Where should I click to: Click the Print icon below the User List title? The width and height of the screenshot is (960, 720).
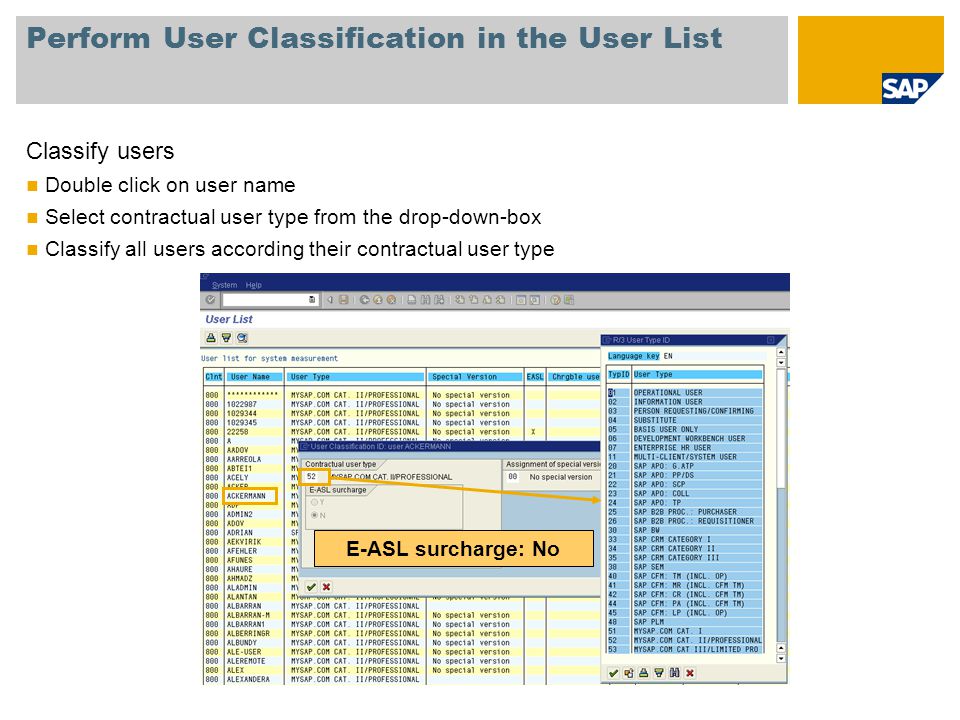click(211, 338)
